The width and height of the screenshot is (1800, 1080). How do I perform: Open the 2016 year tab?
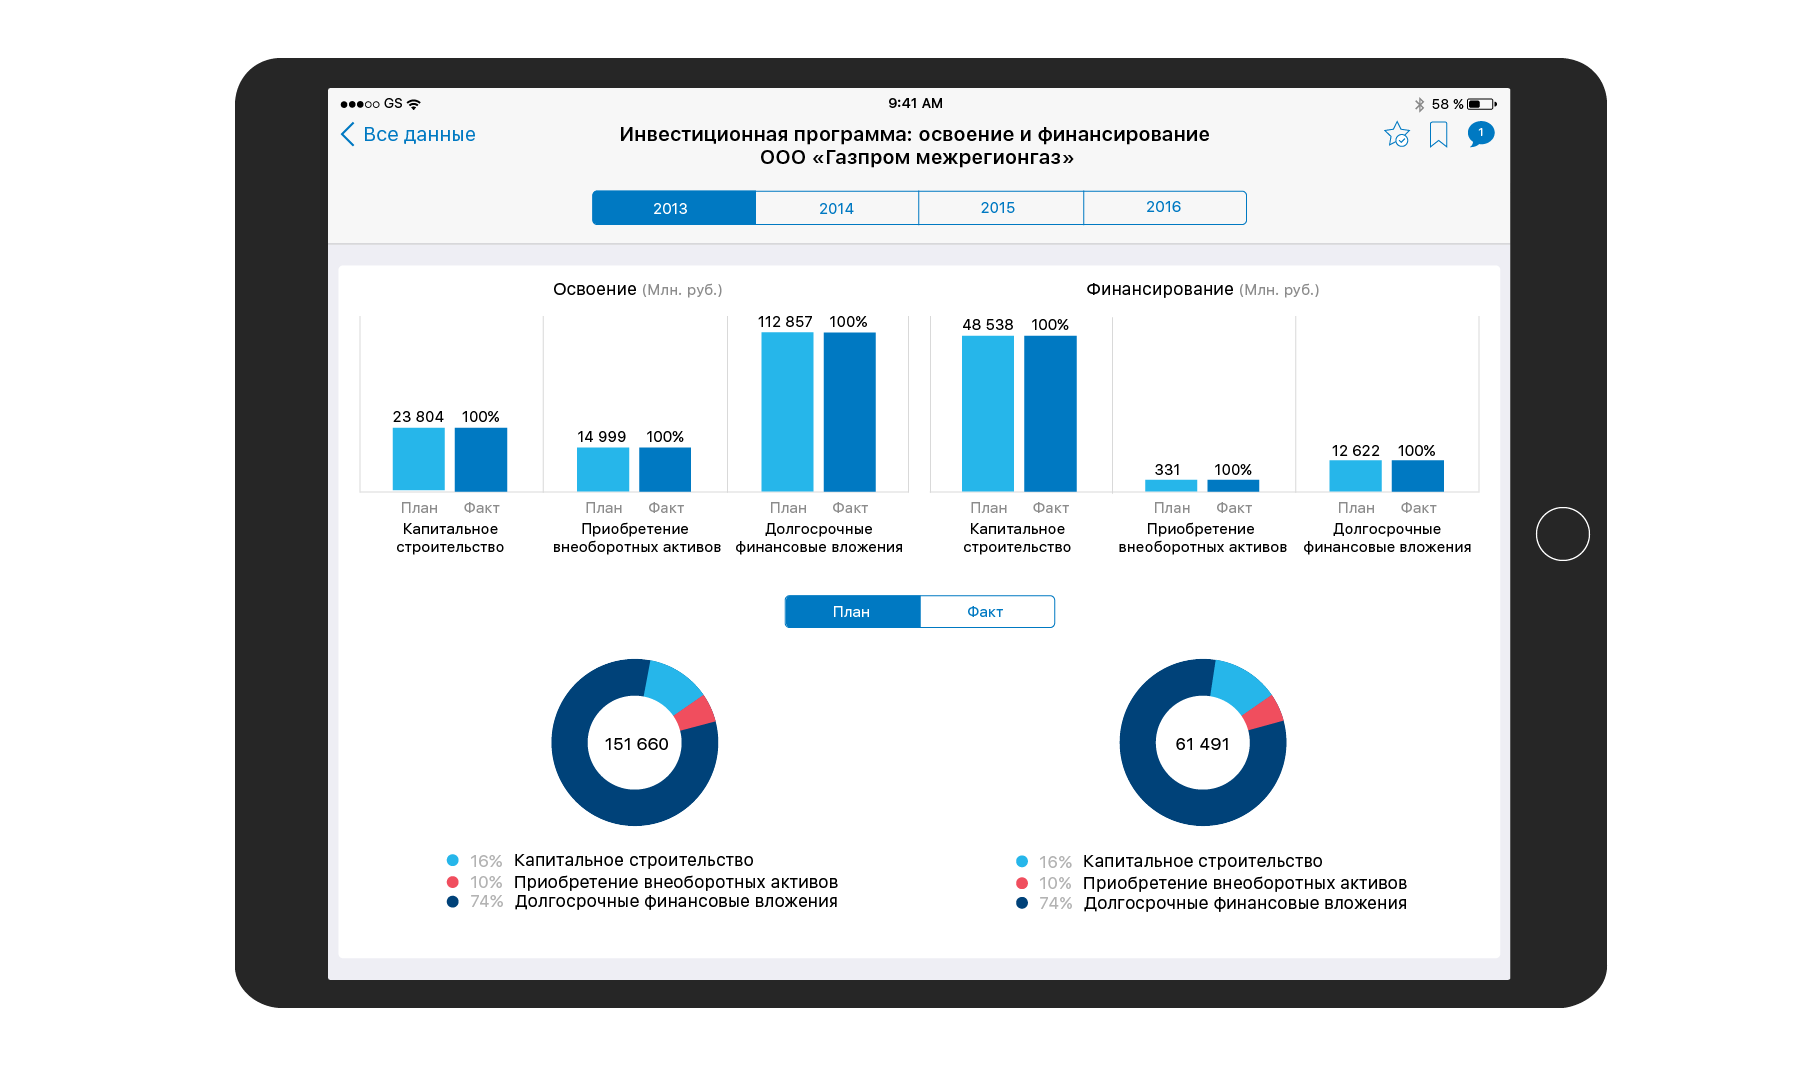click(1163, 208)
